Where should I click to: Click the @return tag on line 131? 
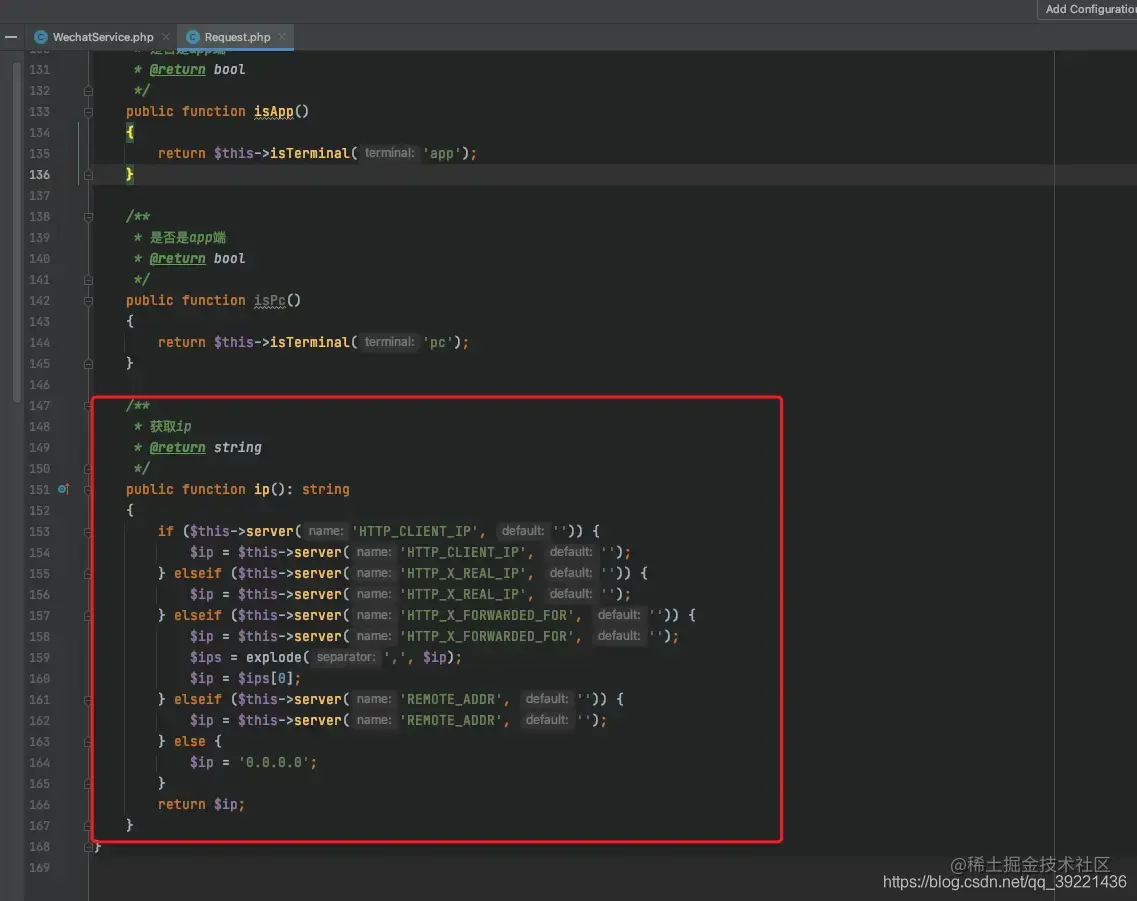click(178, 70)
